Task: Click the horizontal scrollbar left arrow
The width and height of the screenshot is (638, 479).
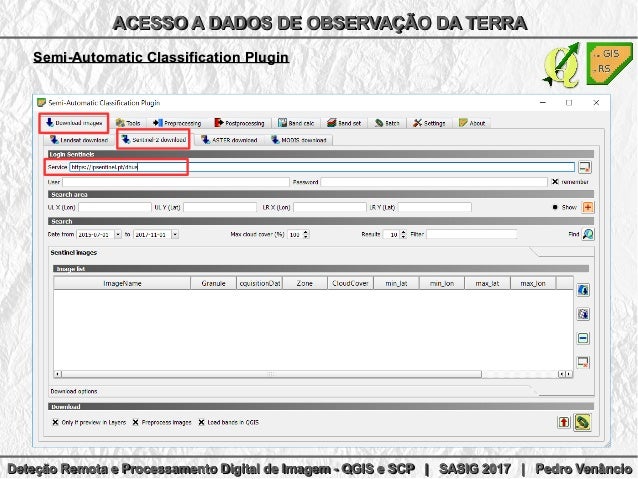Action: coord(58,374)
